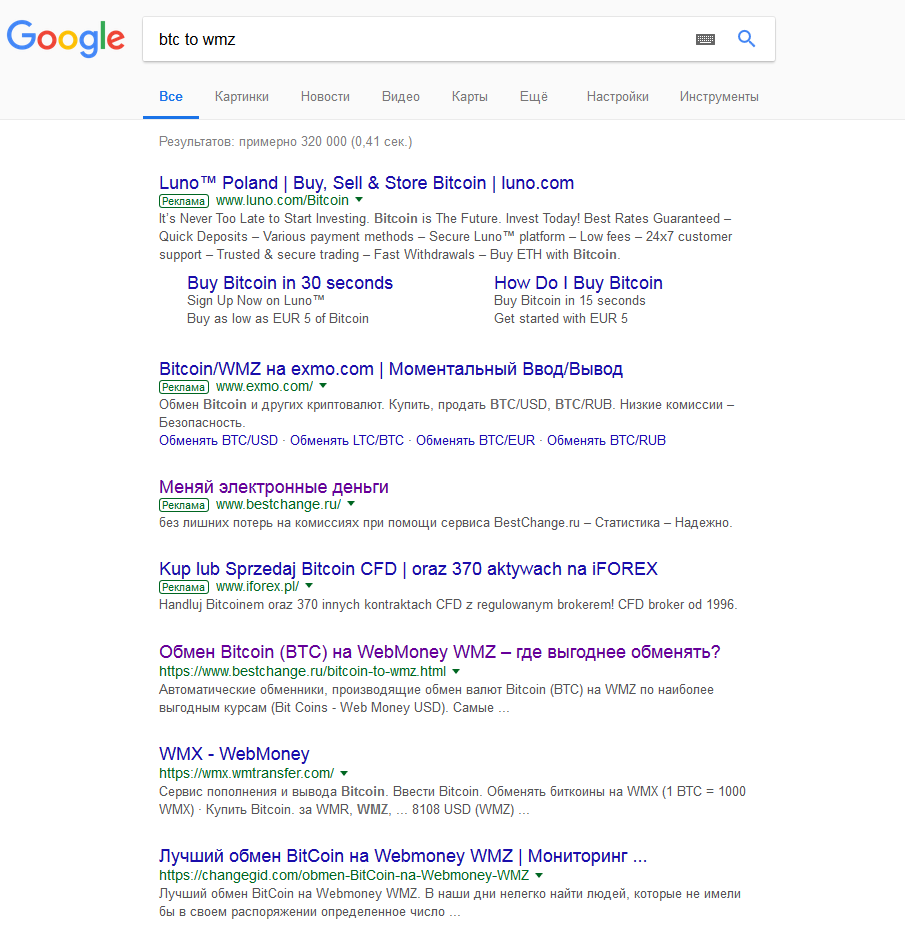Open the 'Обмен Bitcoin (BTC) на WebMoney WMZ' result
The height and width of the screenshot is (939, 905).
(440, 652)
